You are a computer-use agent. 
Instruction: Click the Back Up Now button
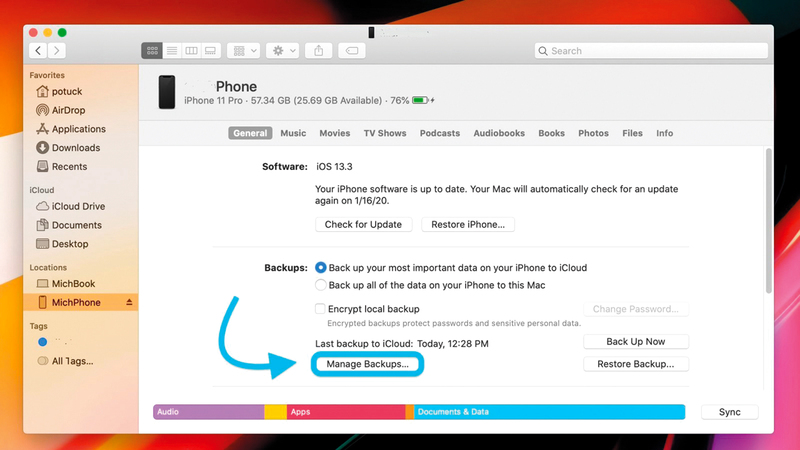(x=635, y=342)
